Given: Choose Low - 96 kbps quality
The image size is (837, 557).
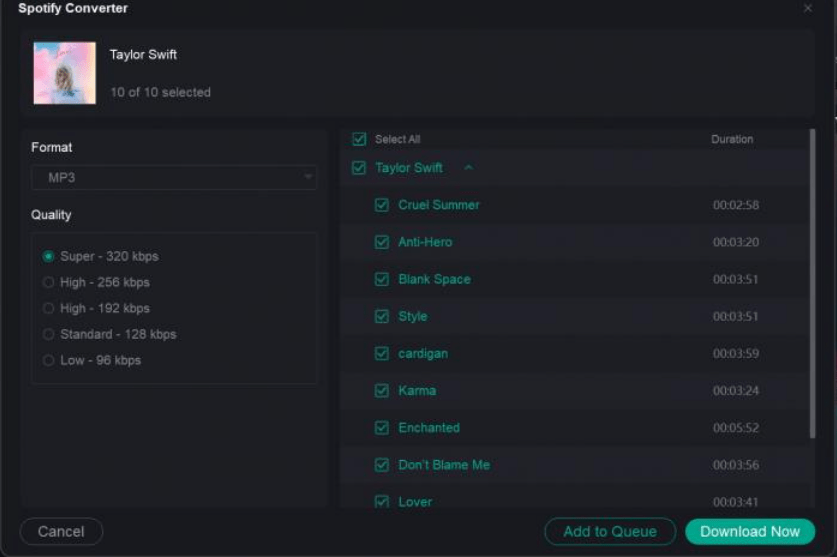Looking at the screenshot, I should (49, 361).
